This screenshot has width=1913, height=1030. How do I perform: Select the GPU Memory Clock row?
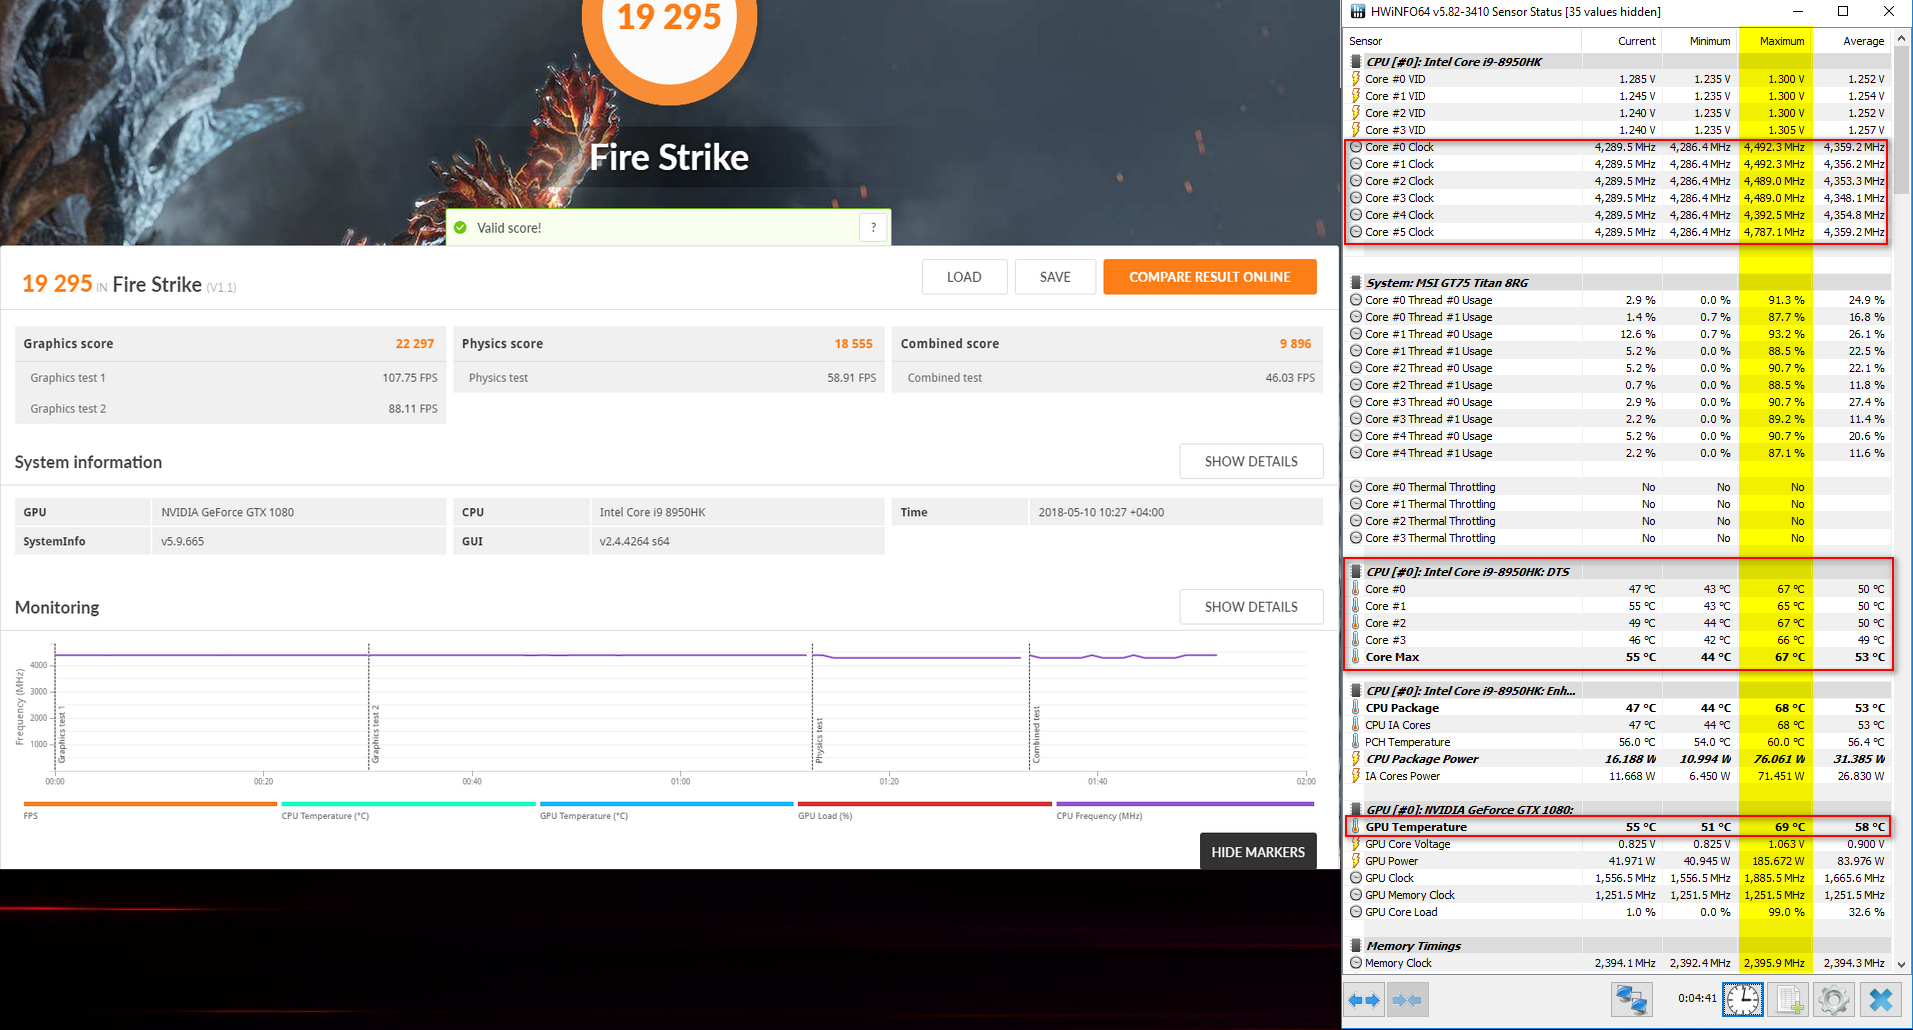(x=1617, y=895)
